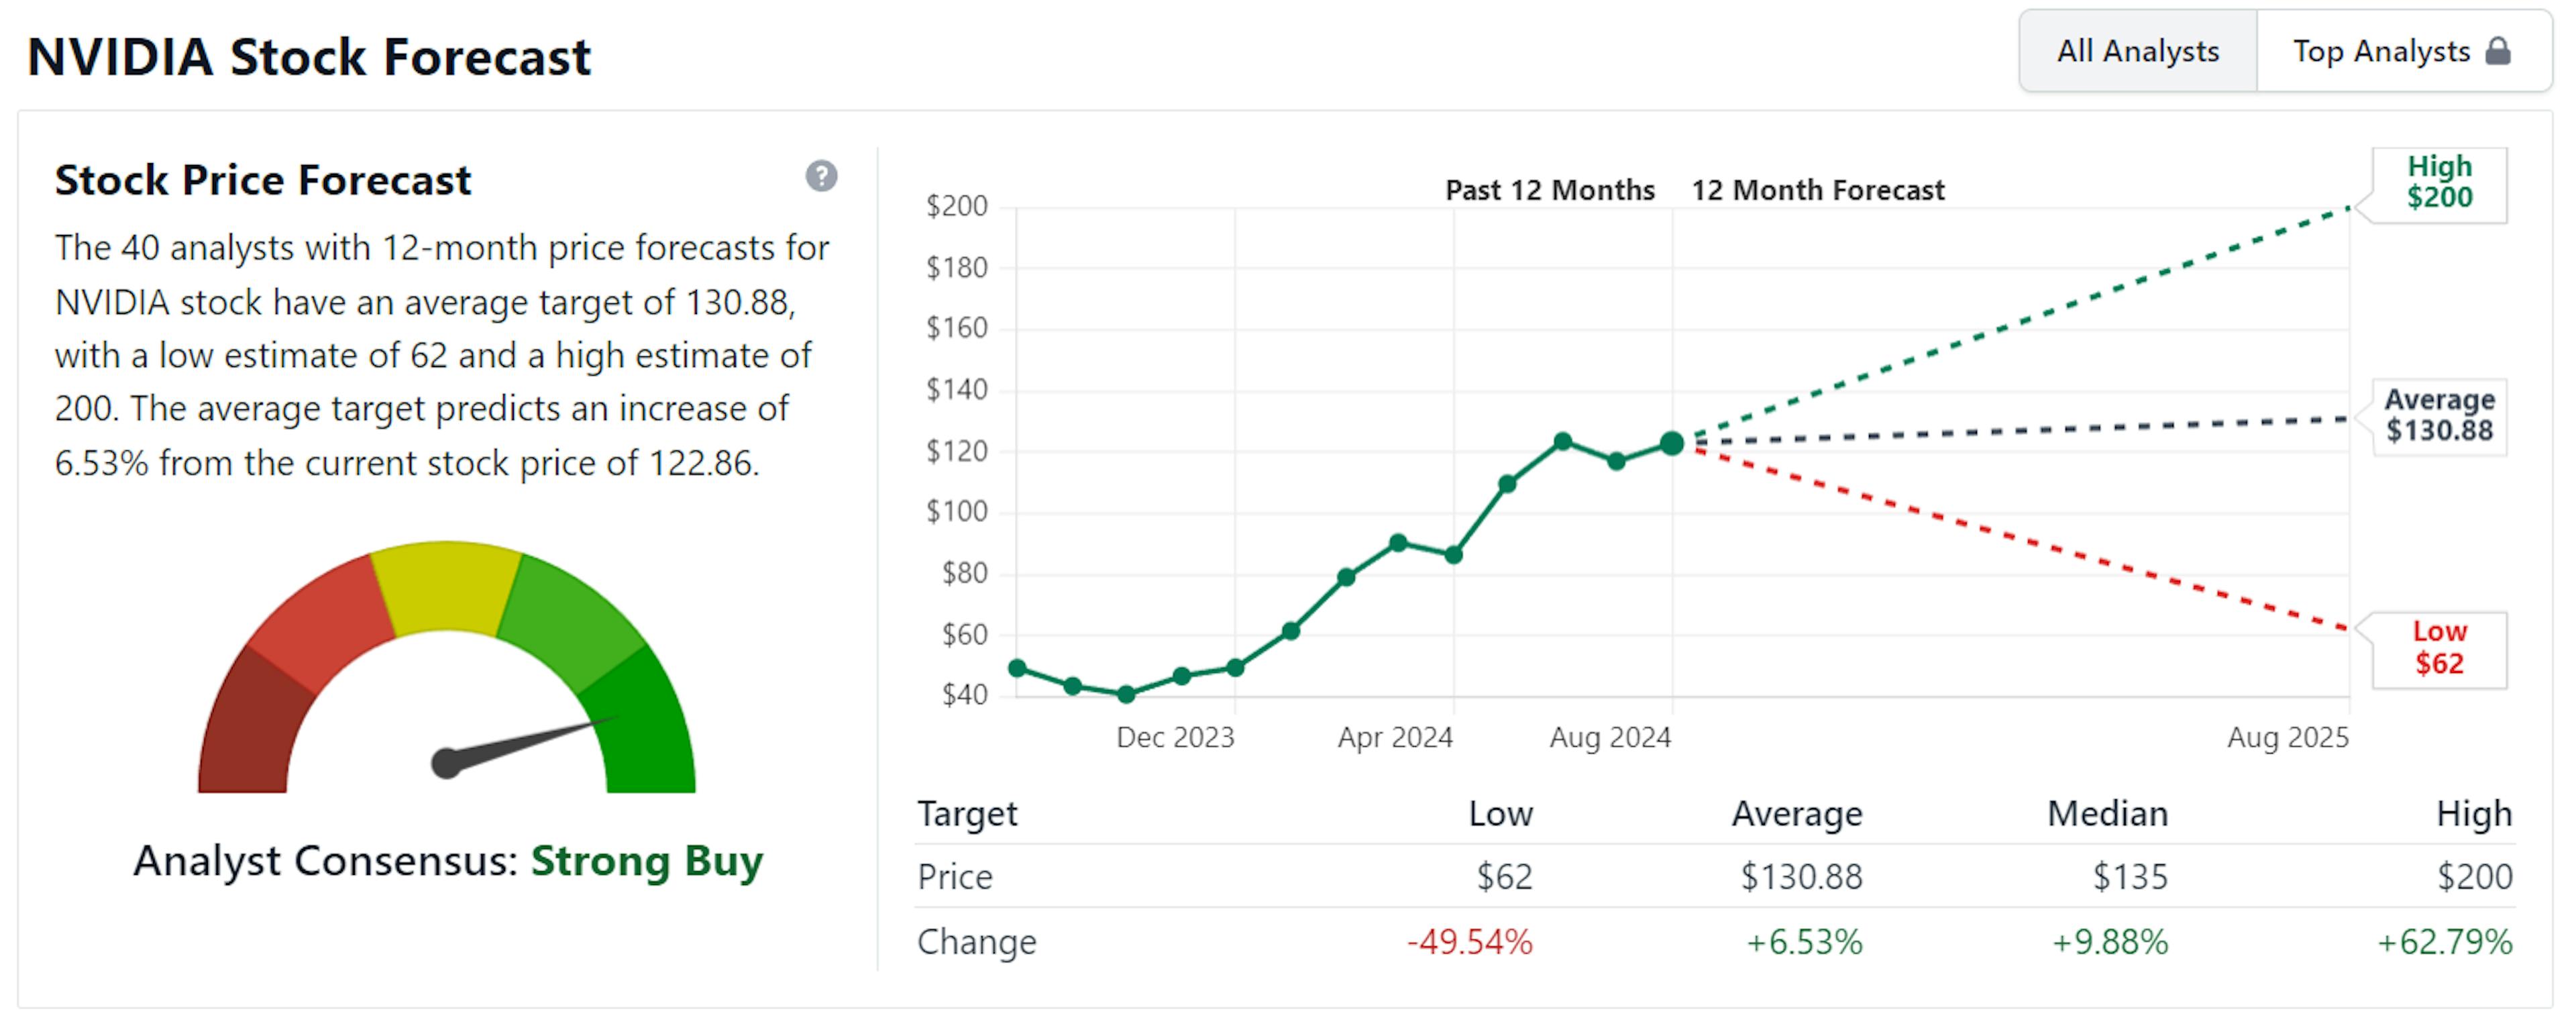Click the gauge needle pivot

pyautogui.click(x=446, y=764)
